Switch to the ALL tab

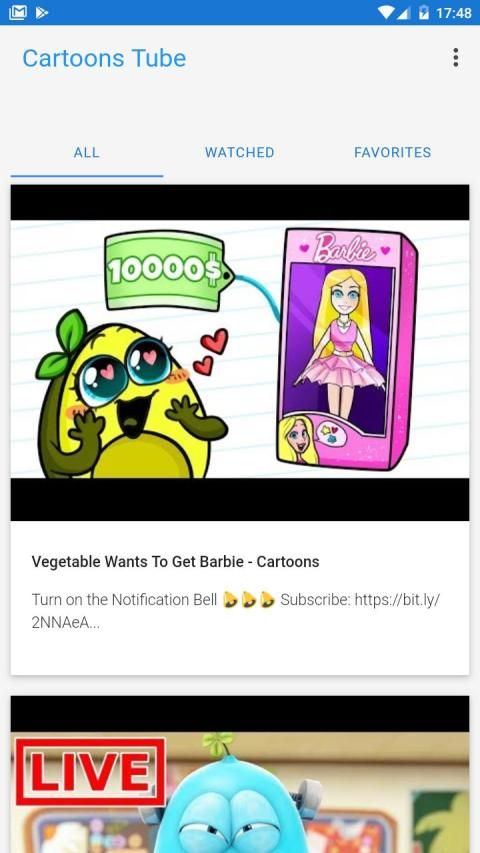(x=87, y=152)
